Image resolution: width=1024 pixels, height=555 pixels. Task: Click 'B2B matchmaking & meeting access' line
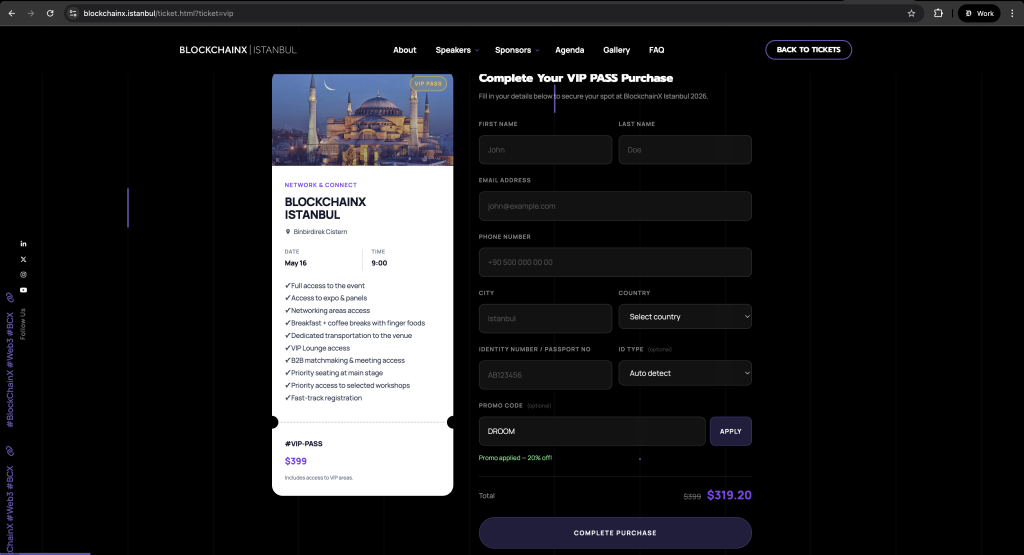(x=345, y=360)
